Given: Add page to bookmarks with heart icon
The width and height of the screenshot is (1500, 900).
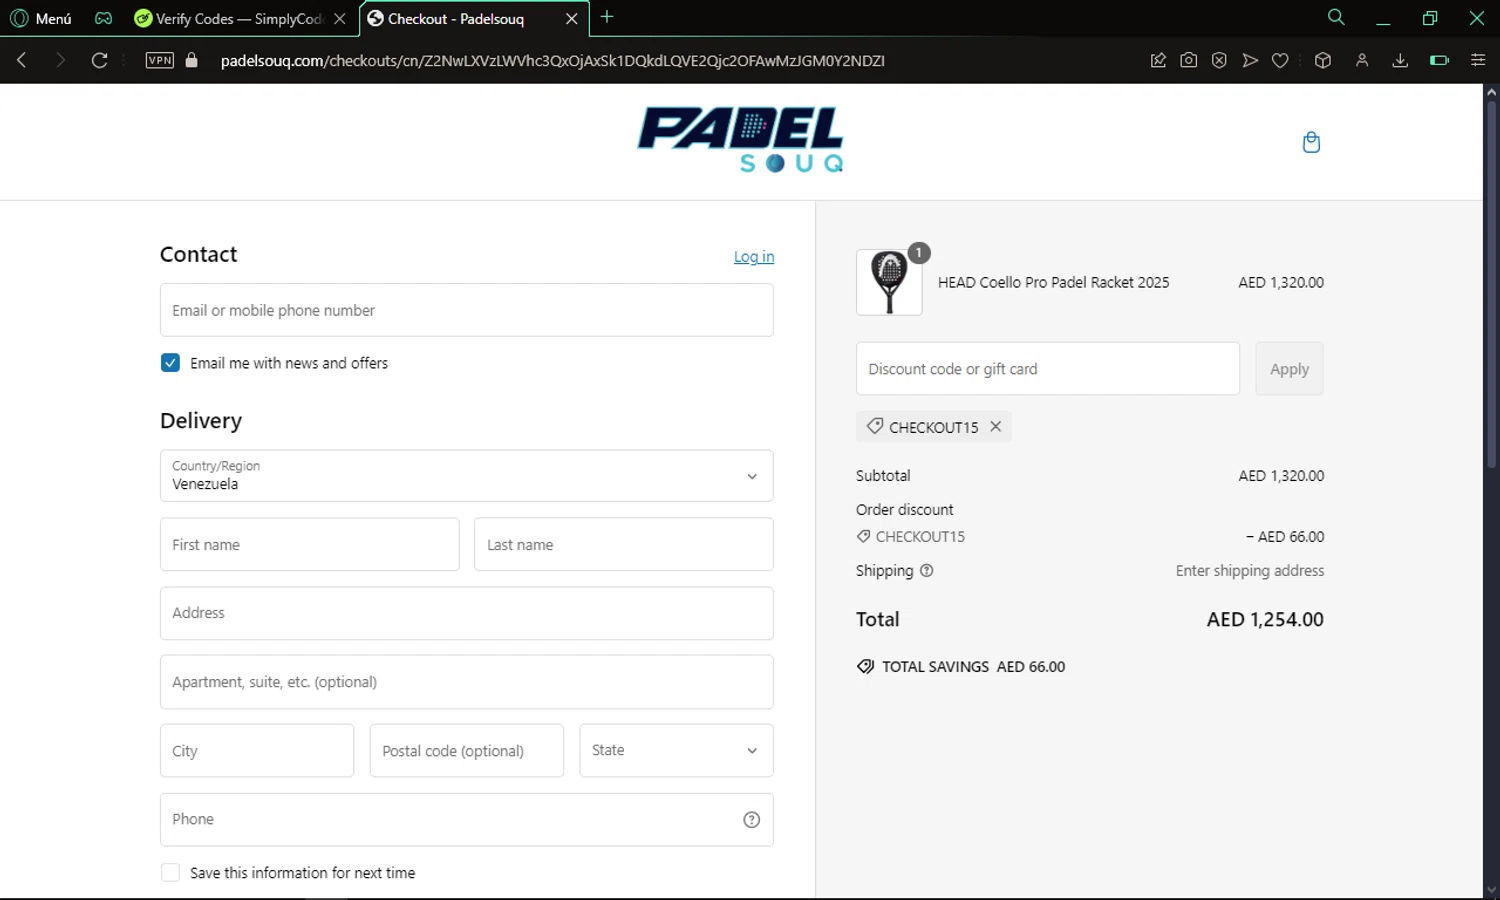Looking at the screenshot, I should (1280, 60).
